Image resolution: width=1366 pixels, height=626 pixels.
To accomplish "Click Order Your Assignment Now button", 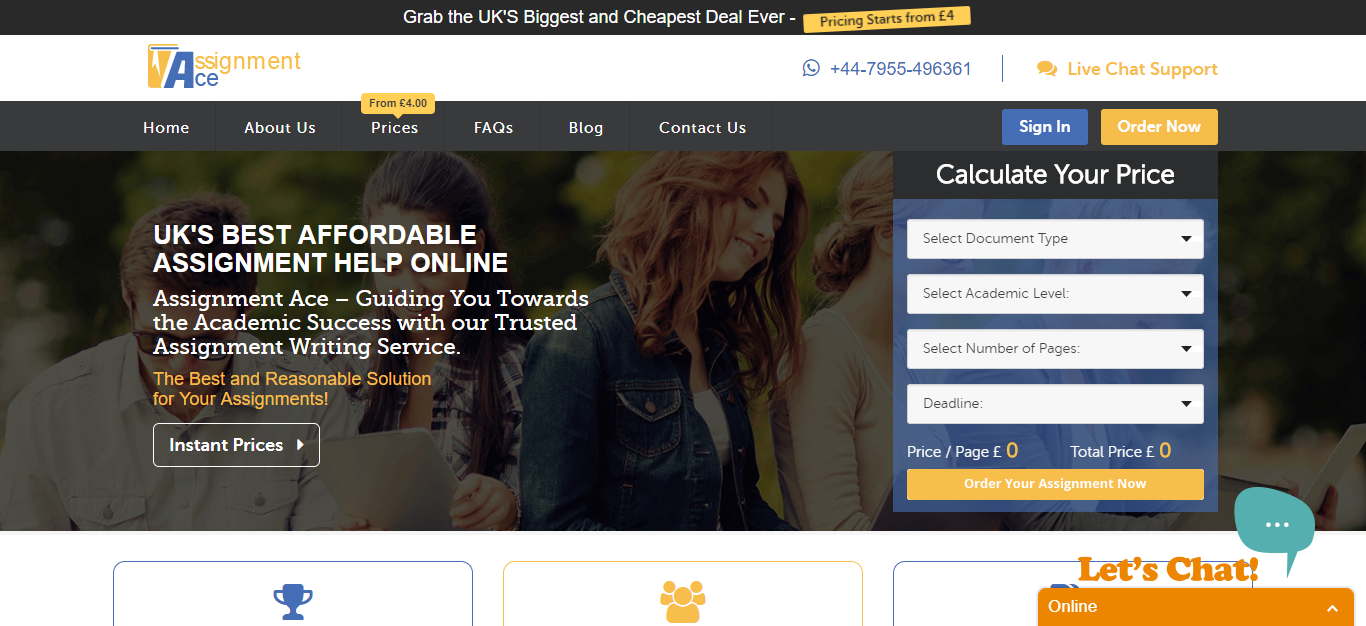I will [x=1055, y=484].
